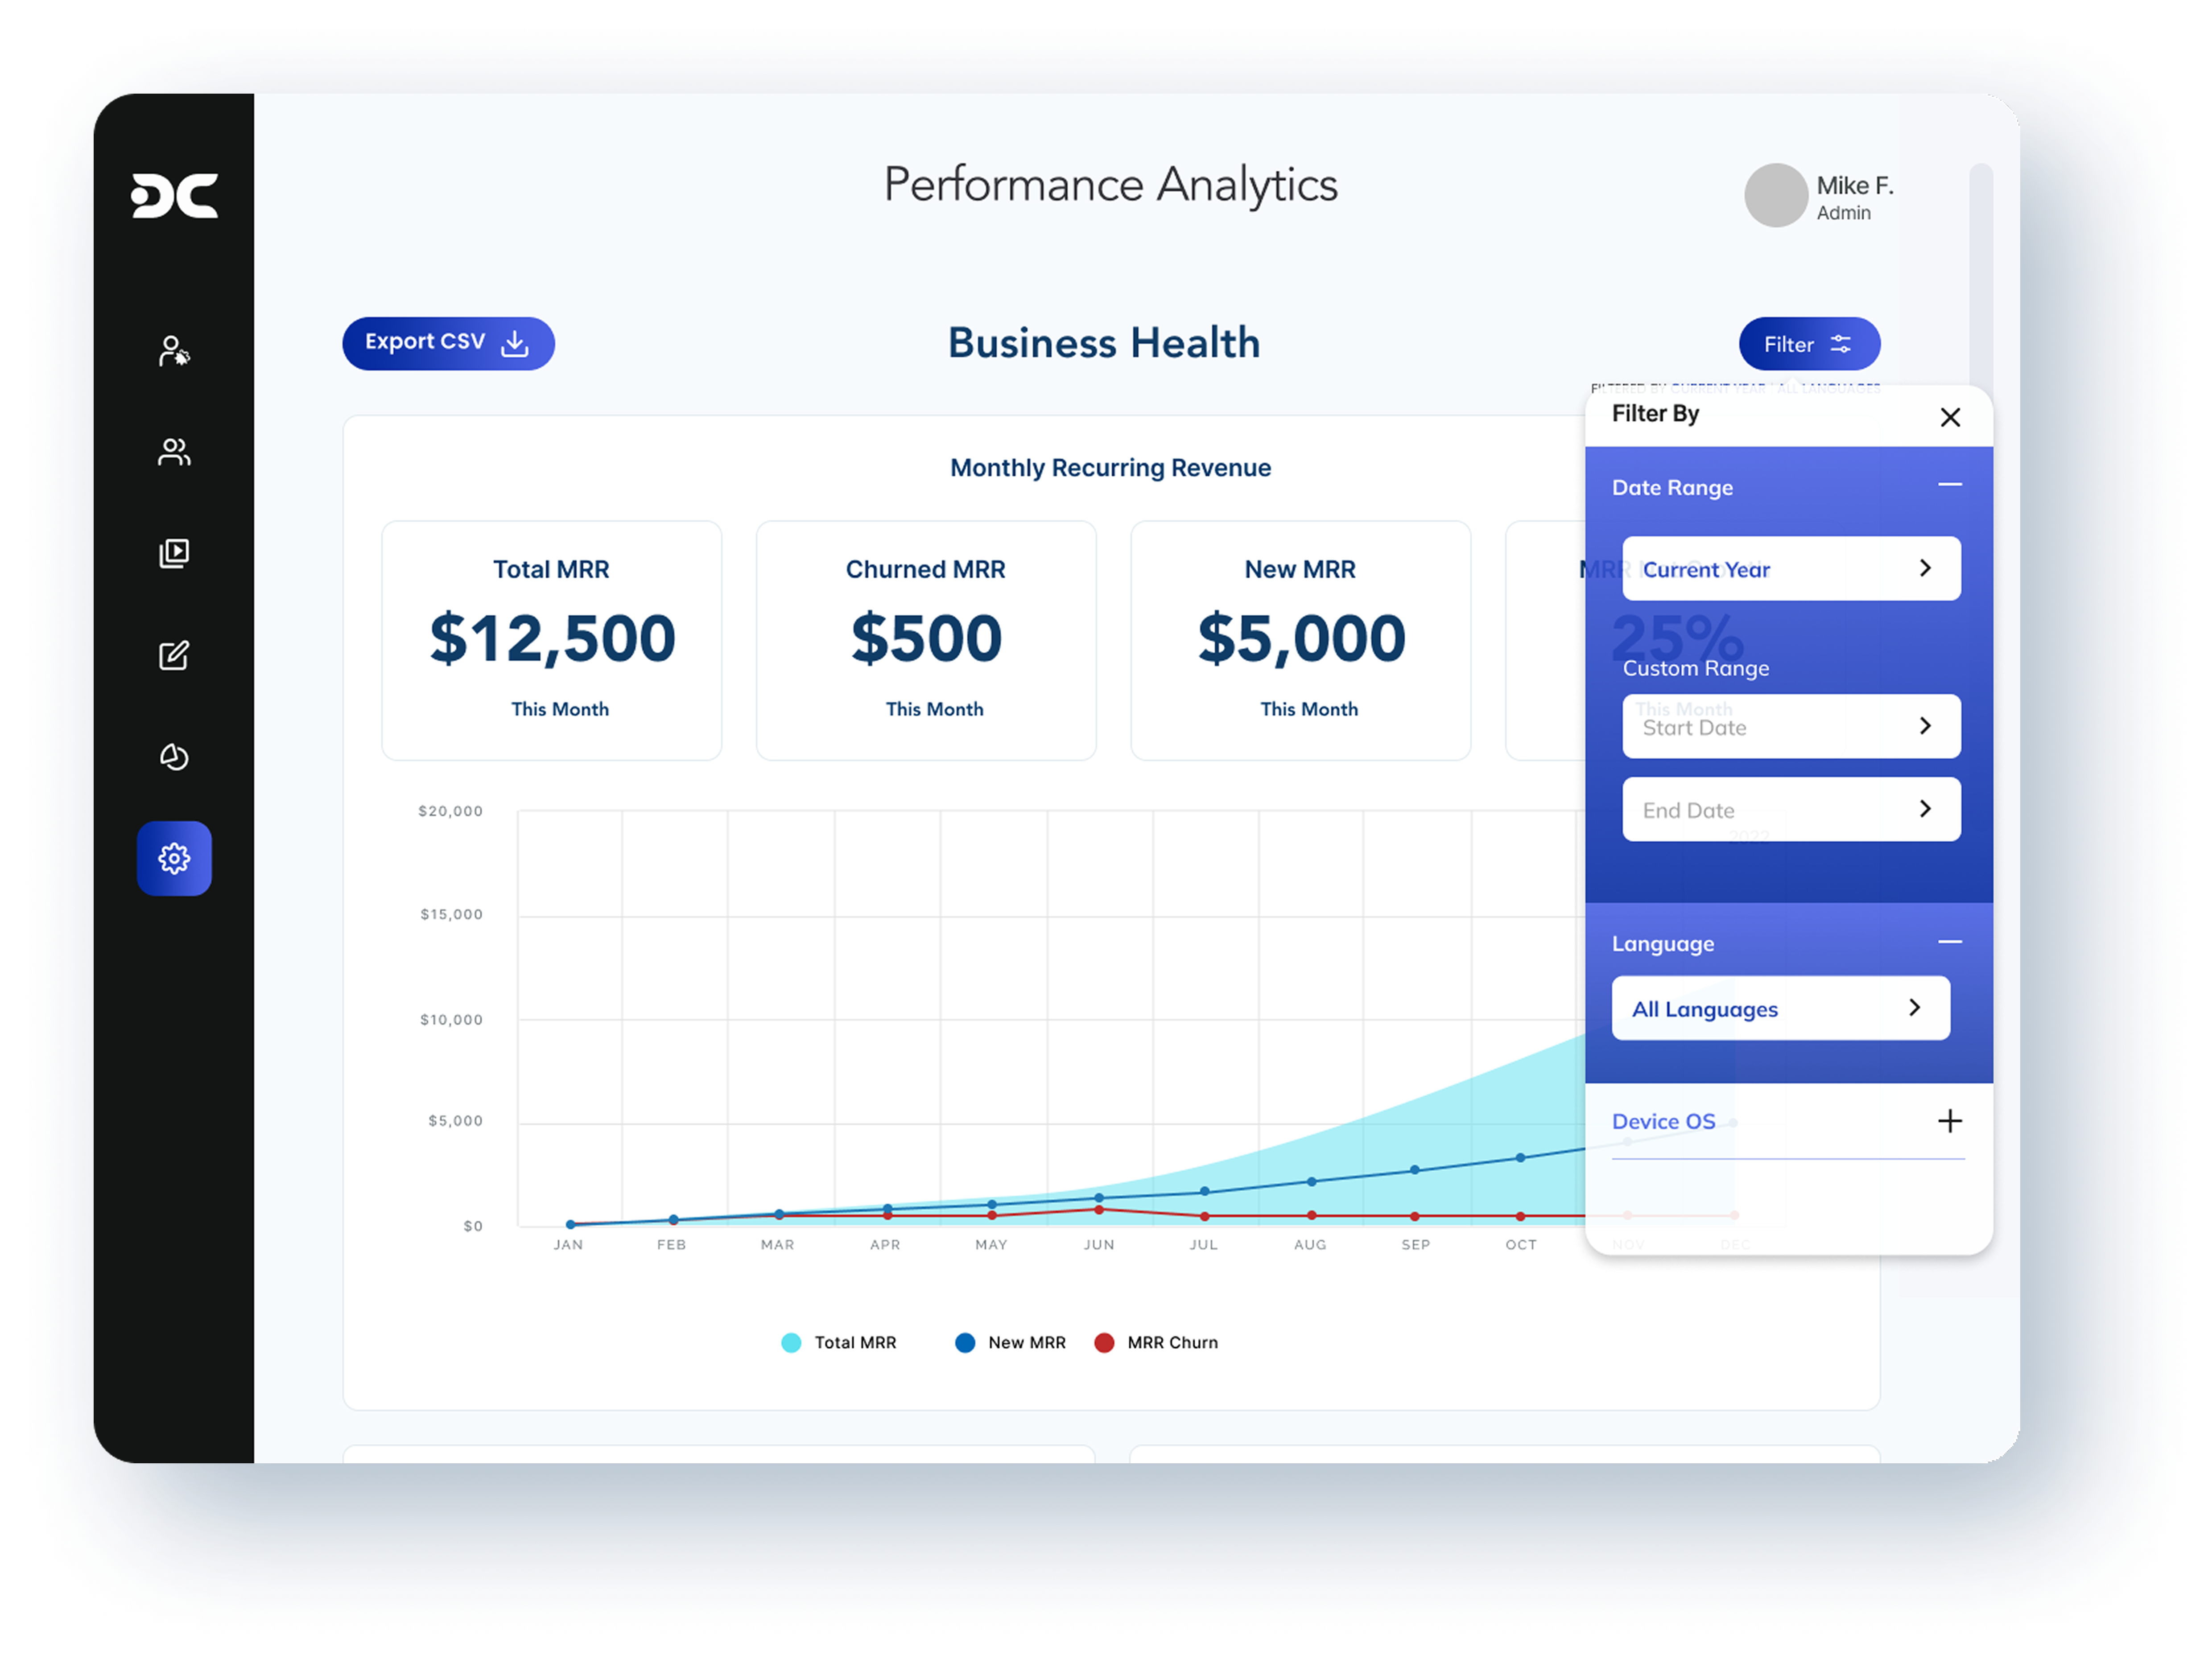Open the End Date picker
This screenshot has width=2212, height=1655.
pos(1791,809)
